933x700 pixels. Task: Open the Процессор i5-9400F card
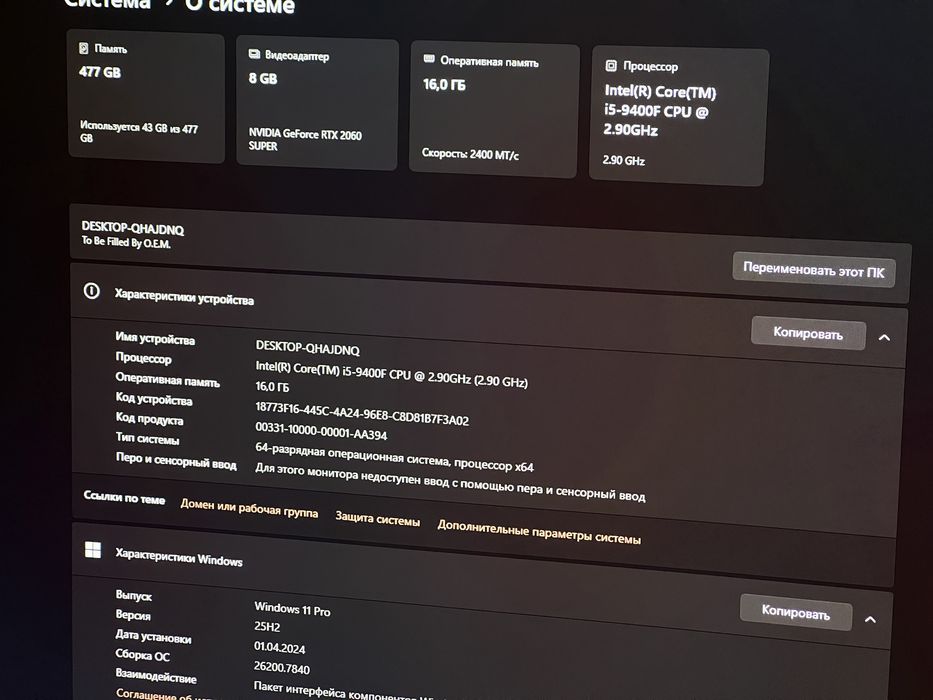[x=678, y=117]
